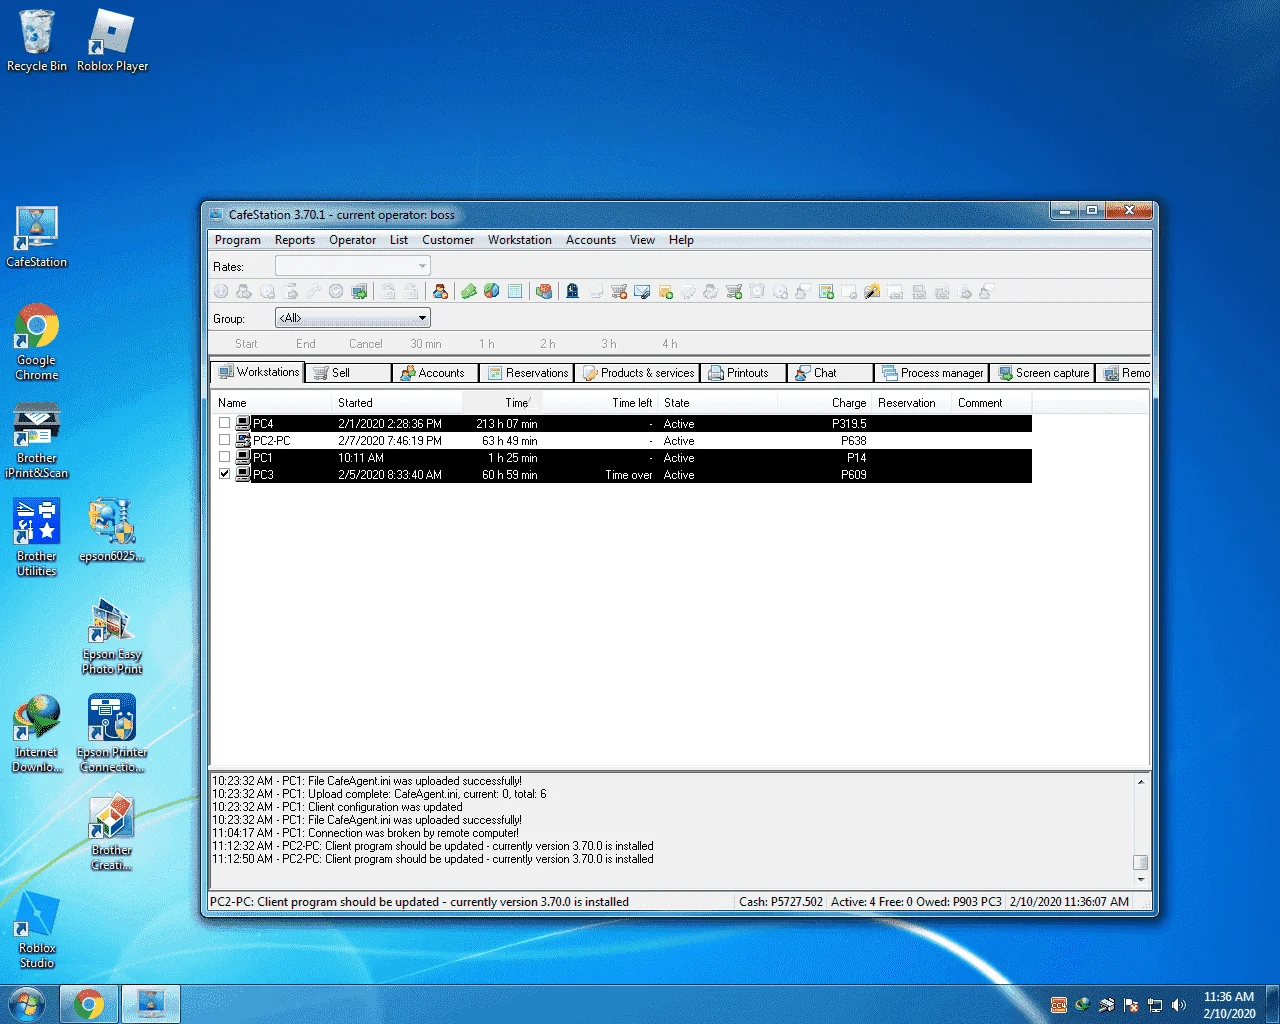Open the Accounts menu in the menu bar

[x=591, y=240]
